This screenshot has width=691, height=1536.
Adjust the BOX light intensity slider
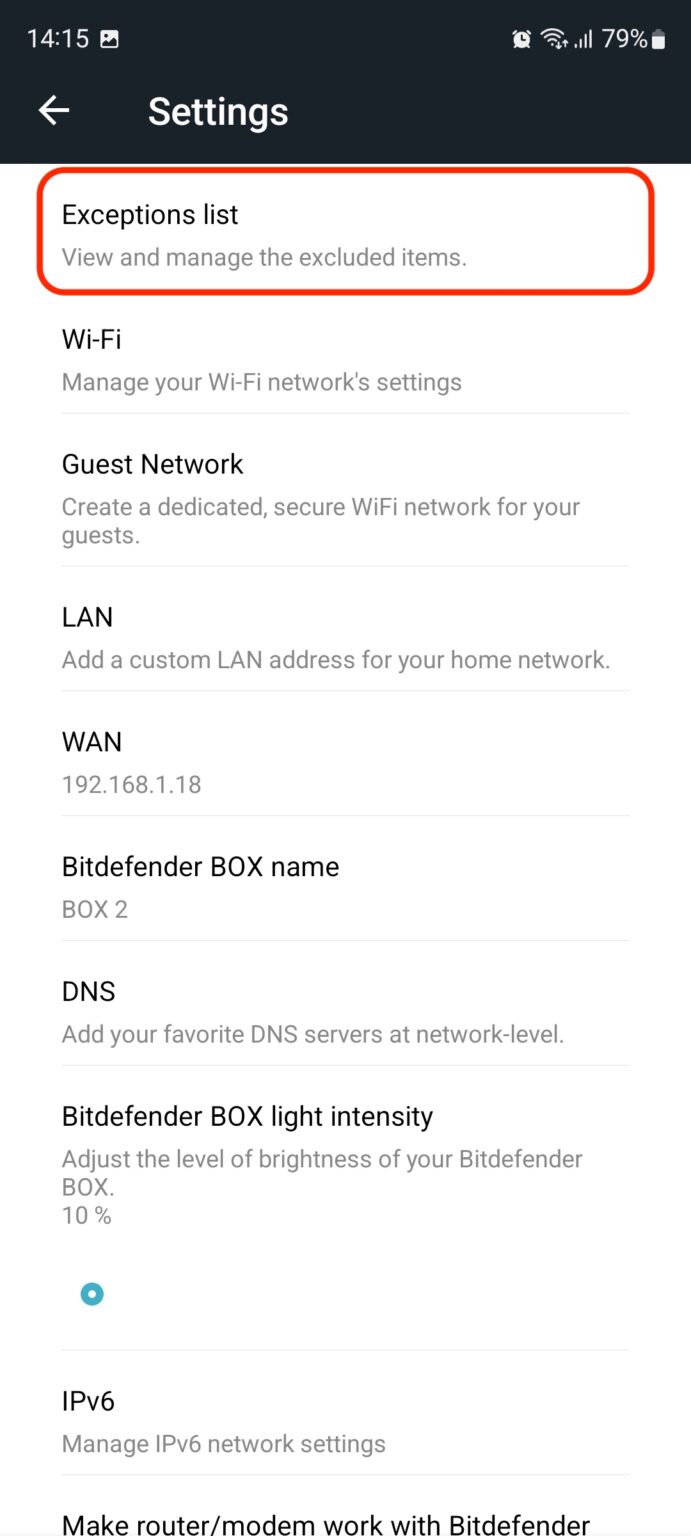tap(91, 1293)
